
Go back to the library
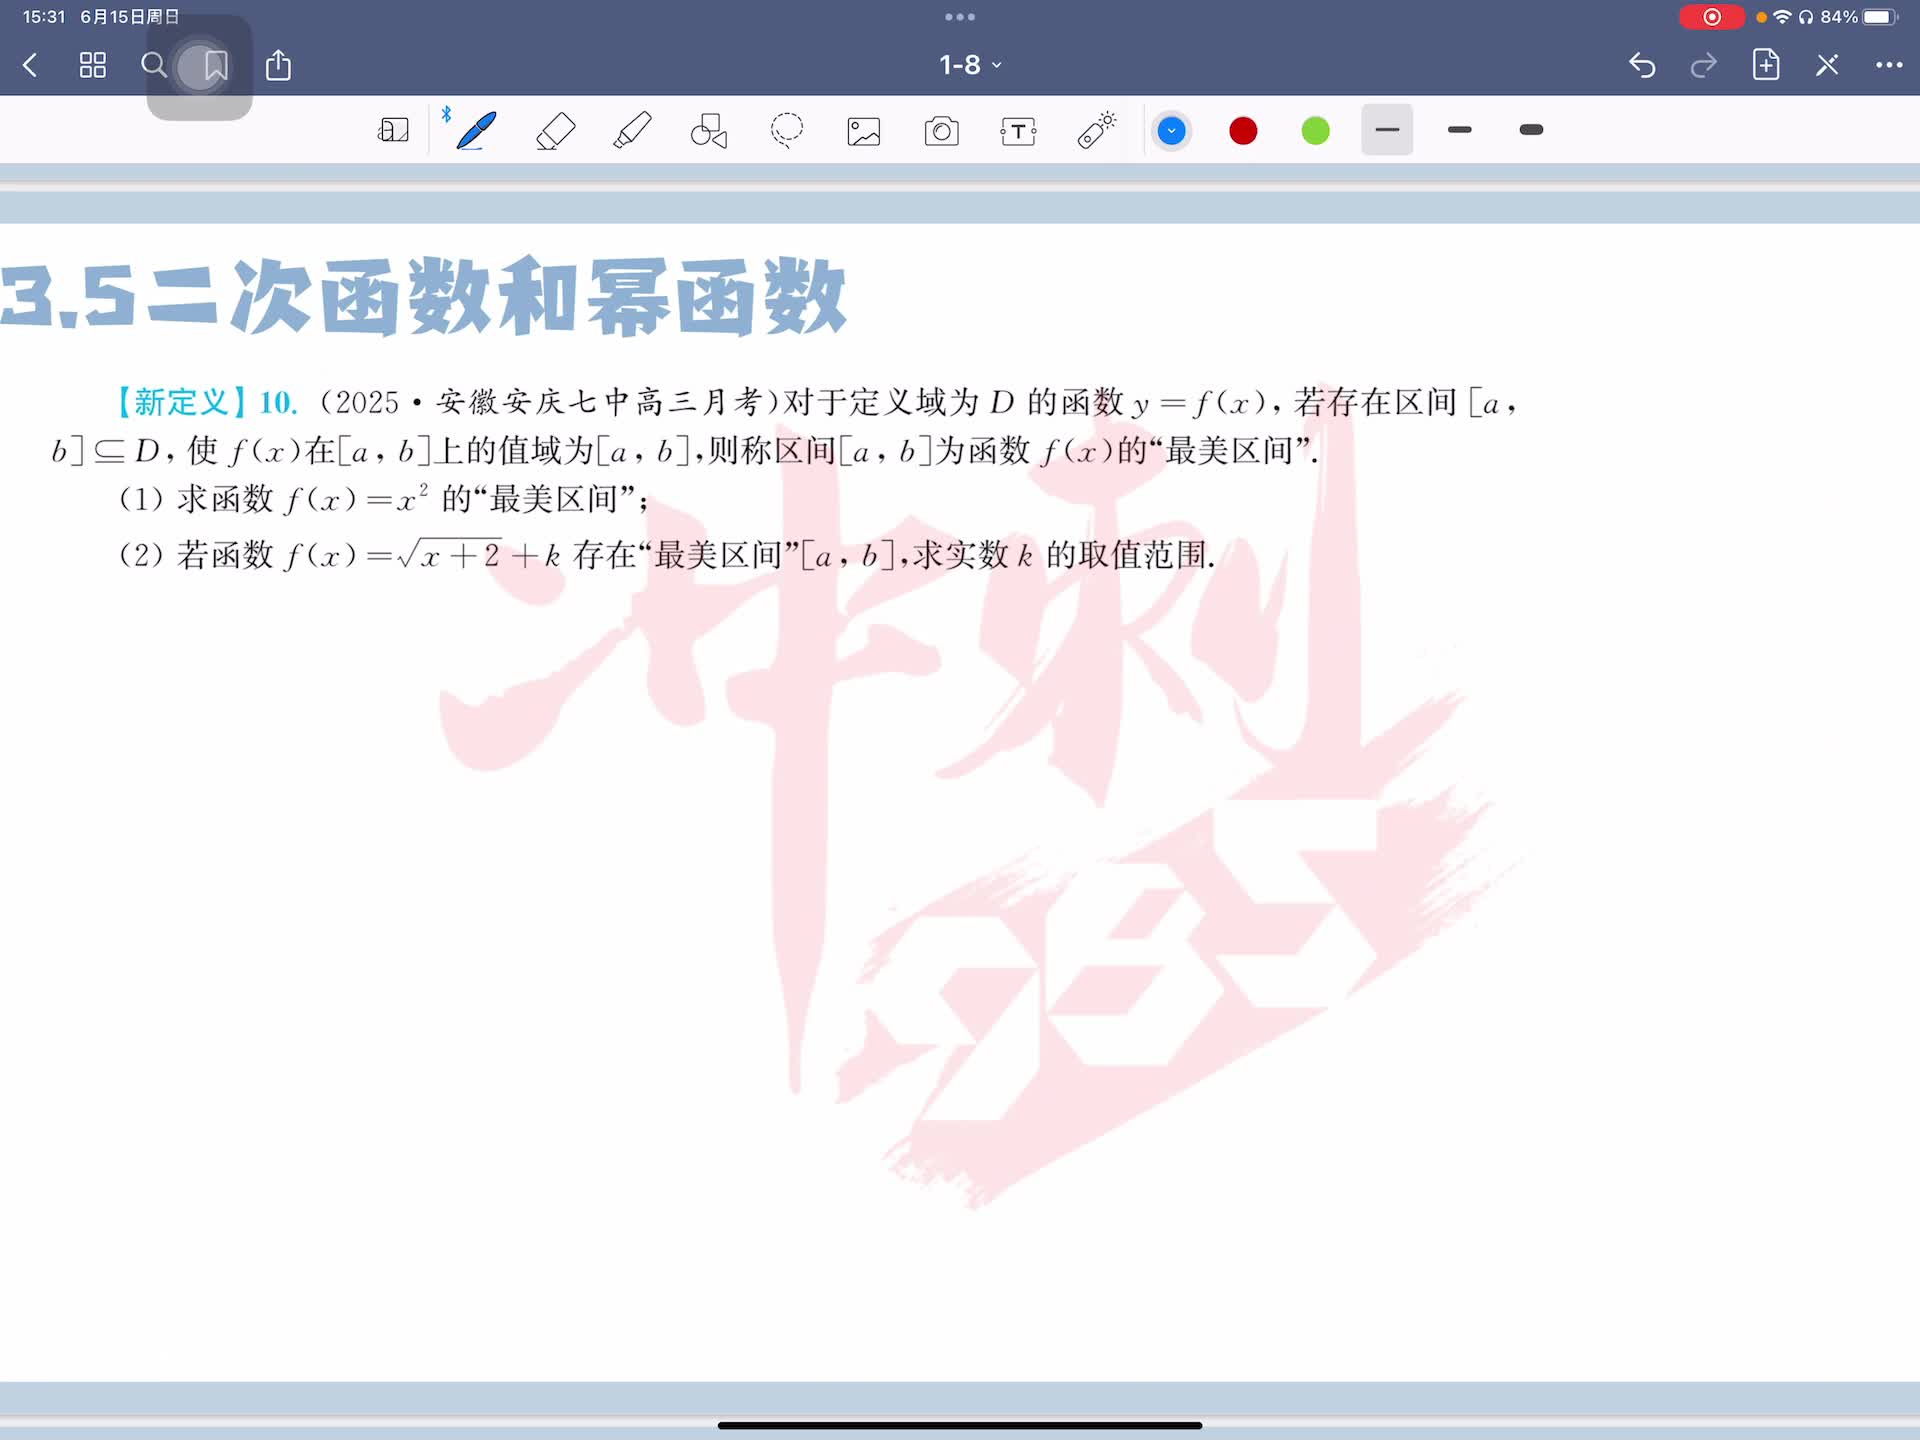pyautogui.click(x=30, y=66)
